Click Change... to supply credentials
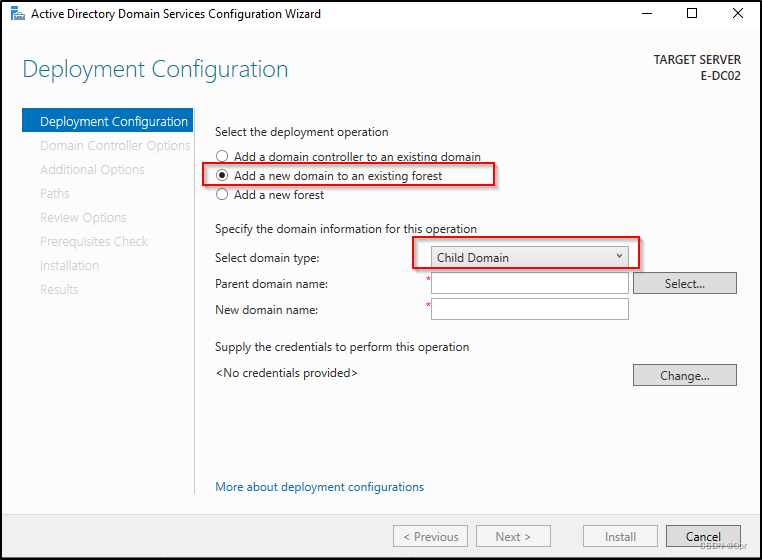 tap(685, 375)
